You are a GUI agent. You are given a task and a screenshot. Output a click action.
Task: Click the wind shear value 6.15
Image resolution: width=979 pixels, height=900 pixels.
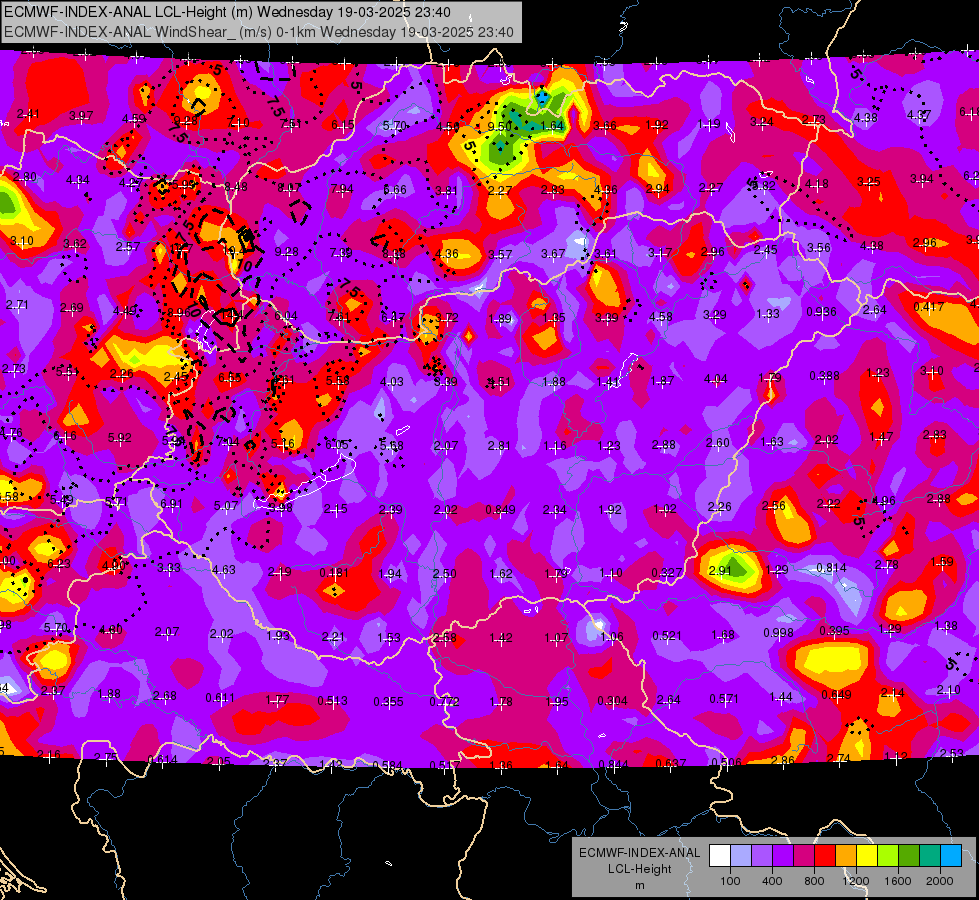coord(343,125)
